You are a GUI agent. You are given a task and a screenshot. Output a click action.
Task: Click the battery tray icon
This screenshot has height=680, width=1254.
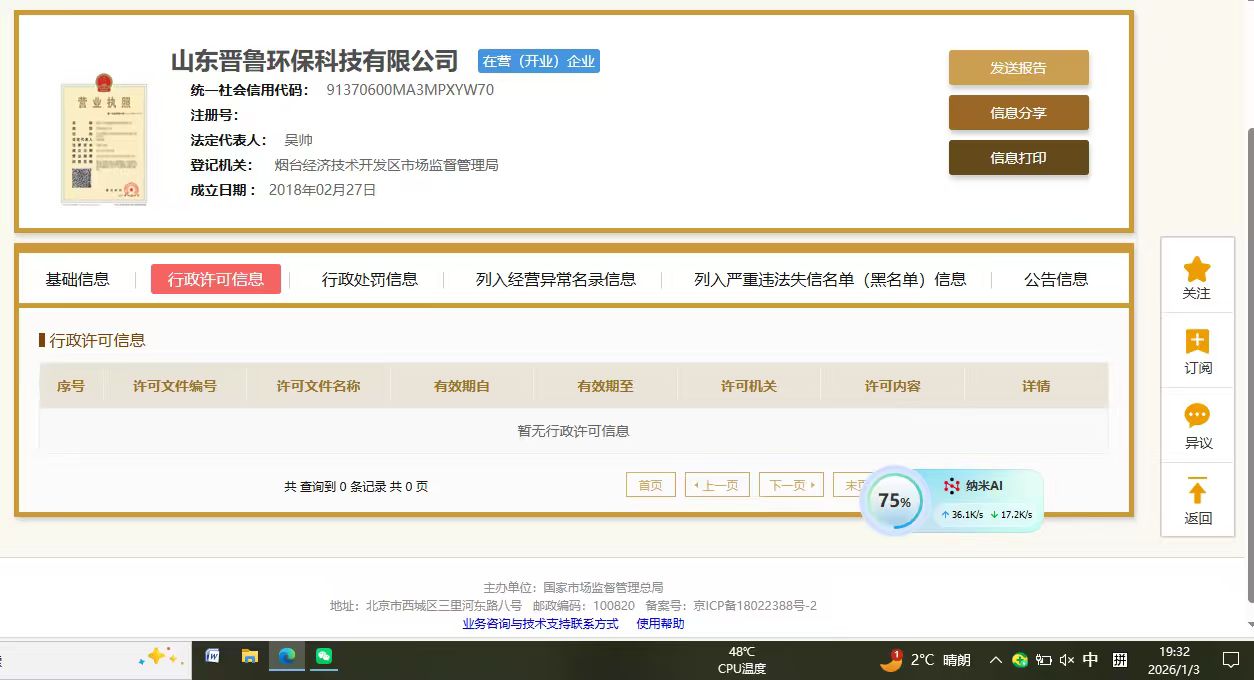pos(1043,660)
